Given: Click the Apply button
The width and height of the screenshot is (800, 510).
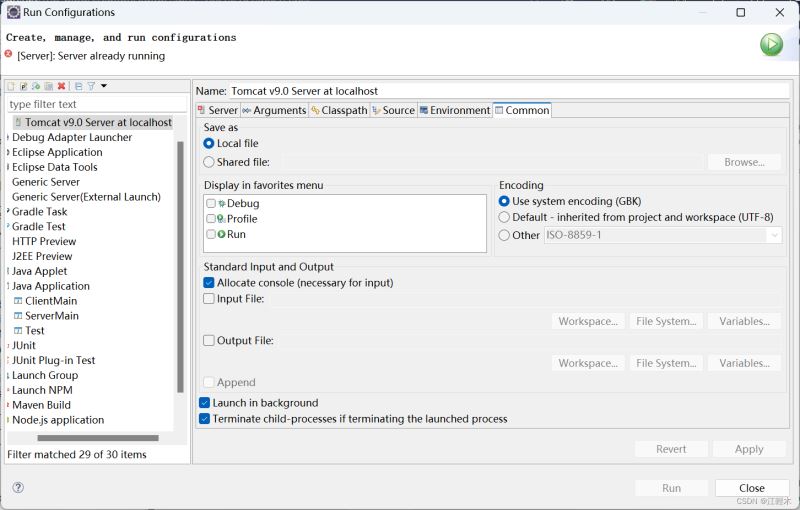Looking at the screenshot, I should point(749,449).
